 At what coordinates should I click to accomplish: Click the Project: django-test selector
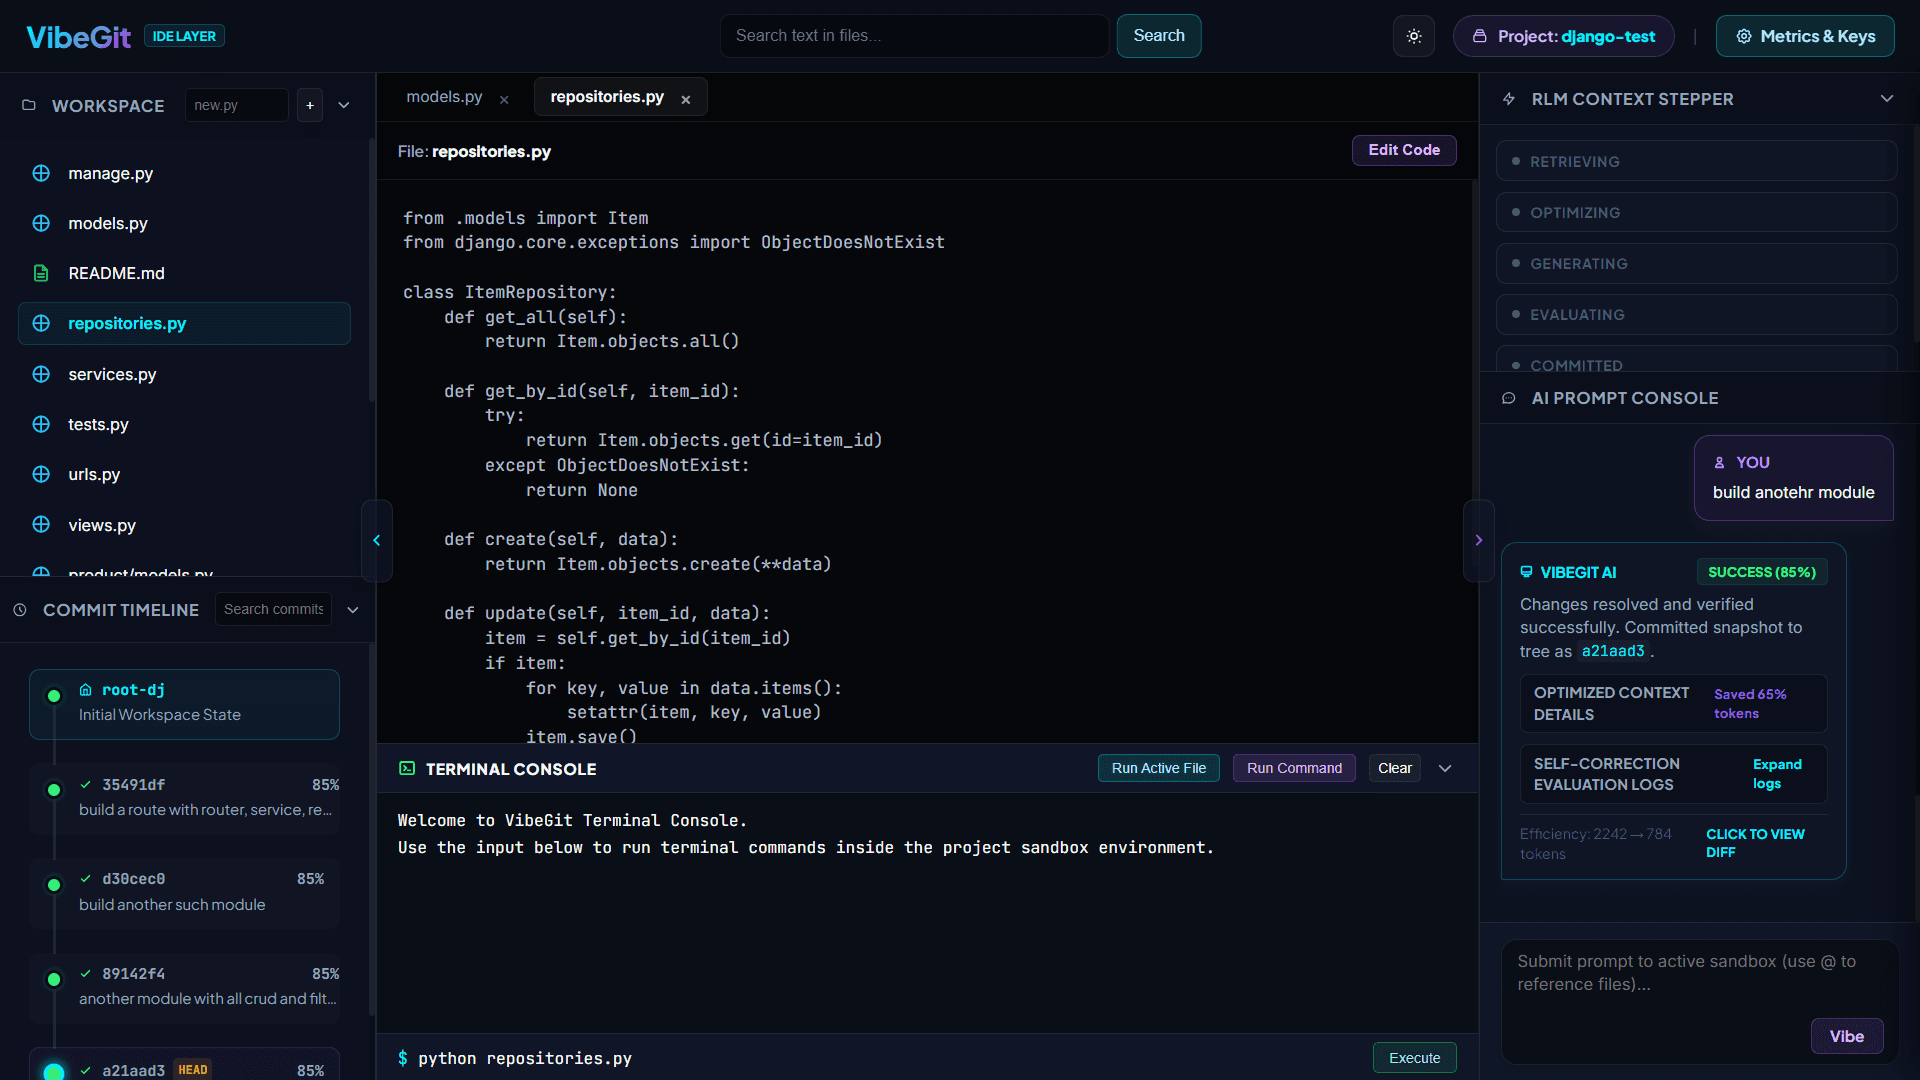(x=1564, y=36)
